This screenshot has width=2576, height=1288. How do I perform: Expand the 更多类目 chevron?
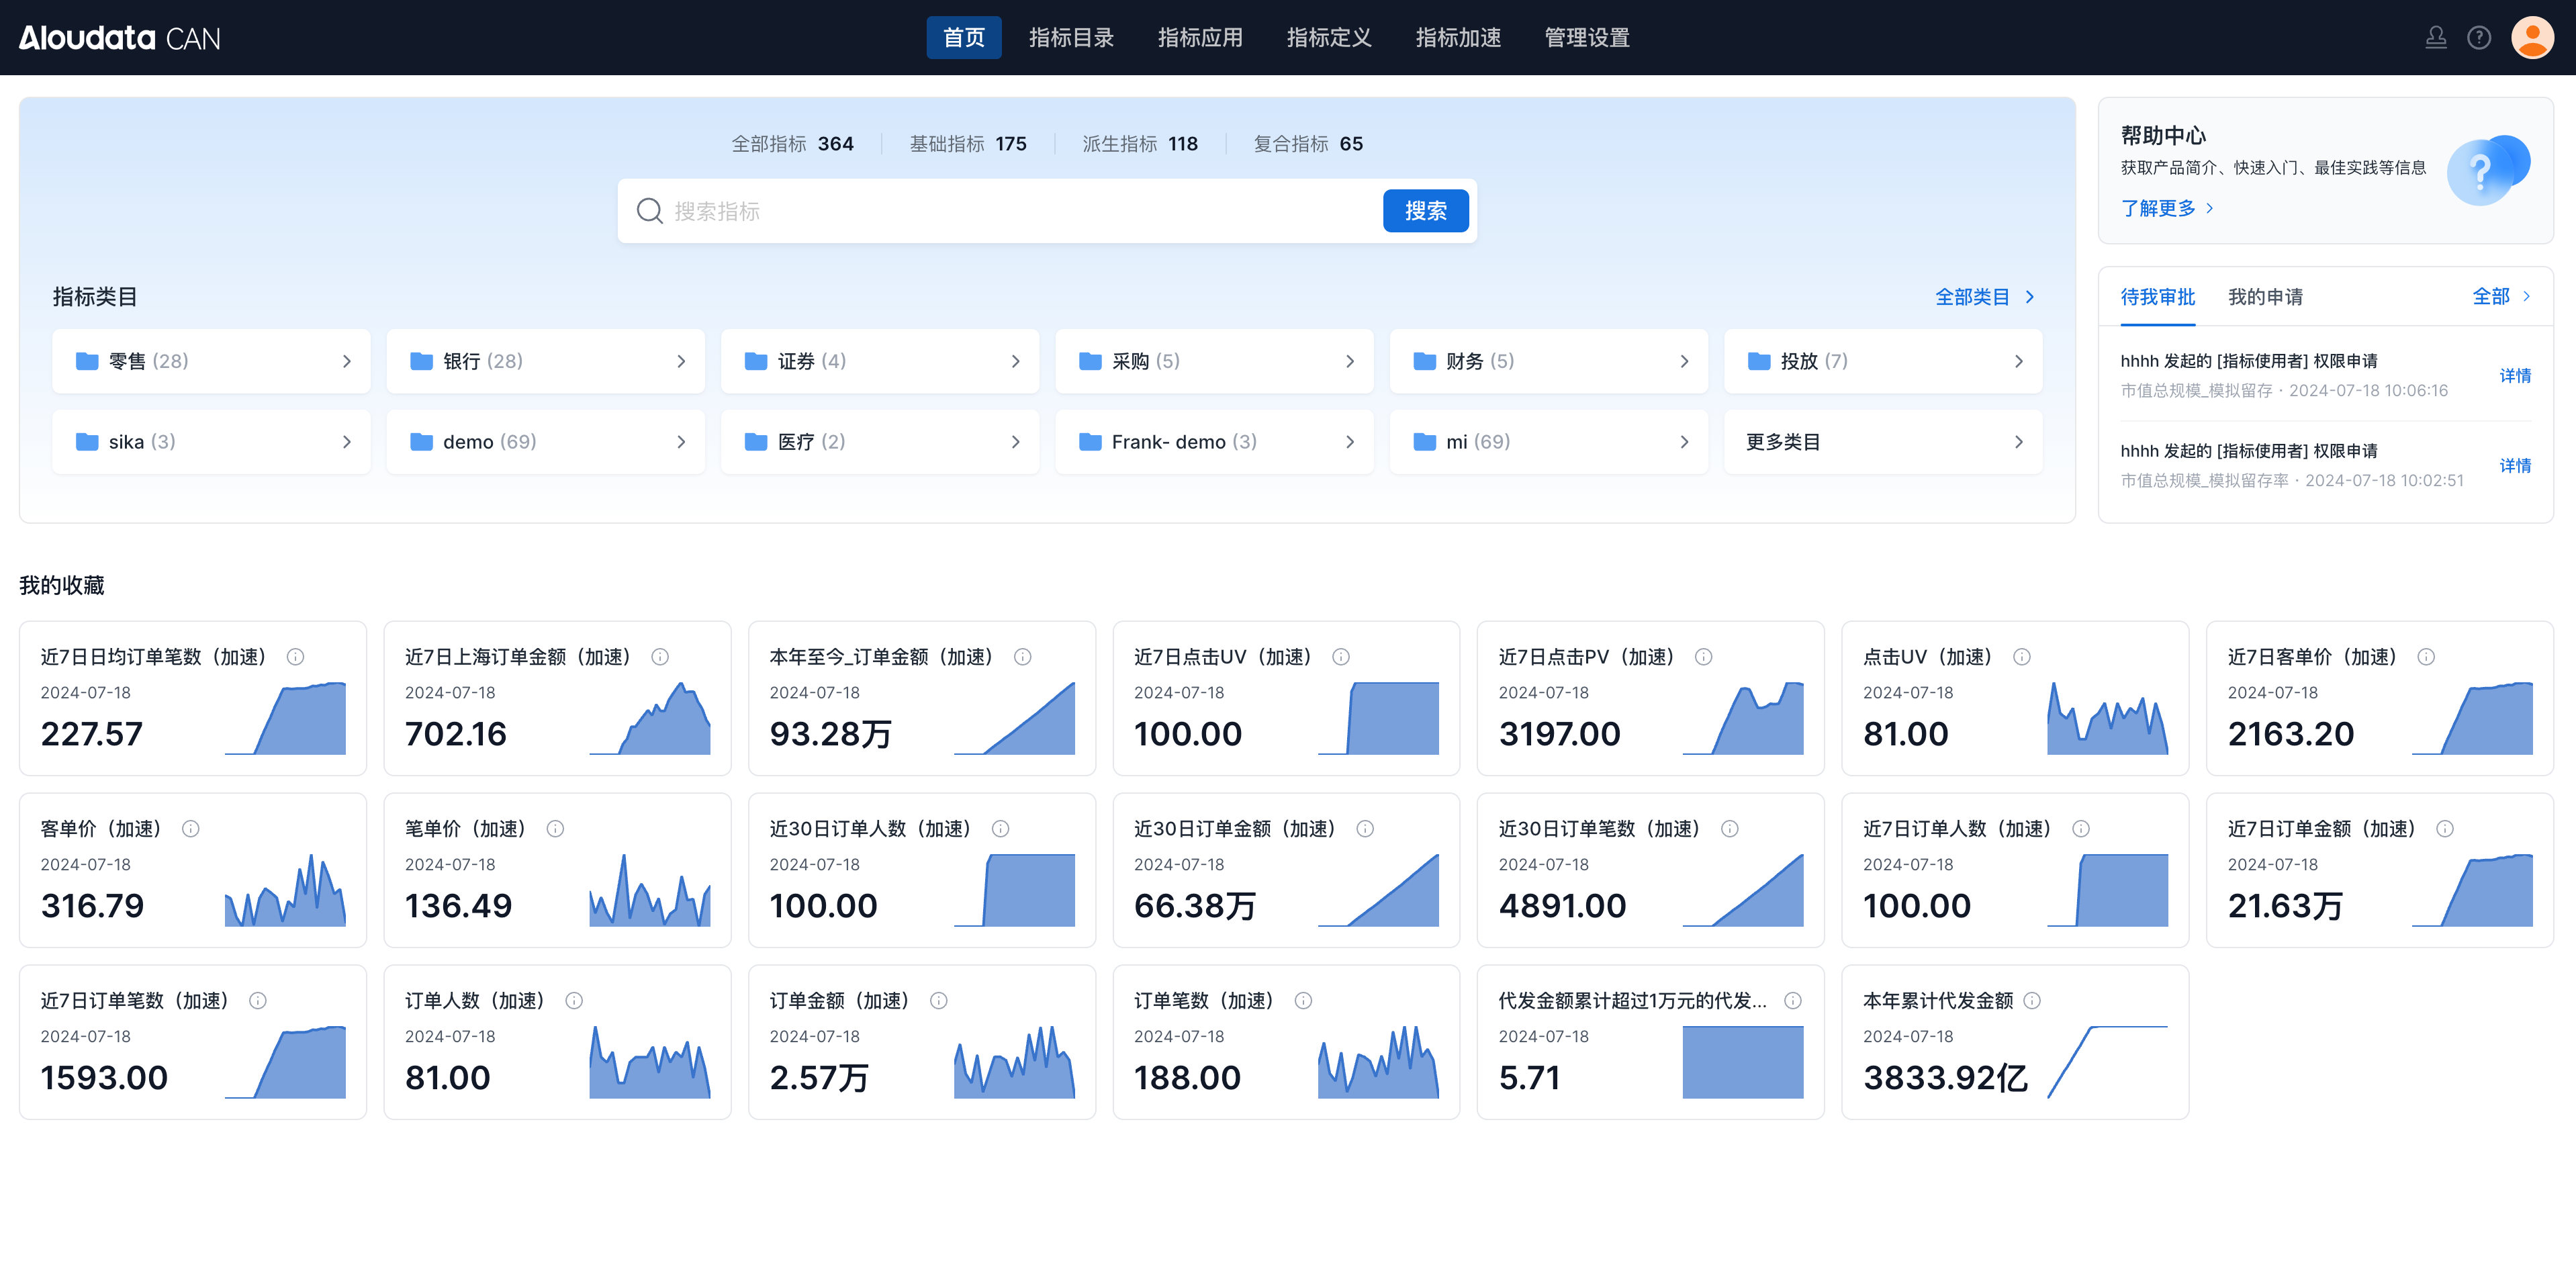click(2018, 442)
